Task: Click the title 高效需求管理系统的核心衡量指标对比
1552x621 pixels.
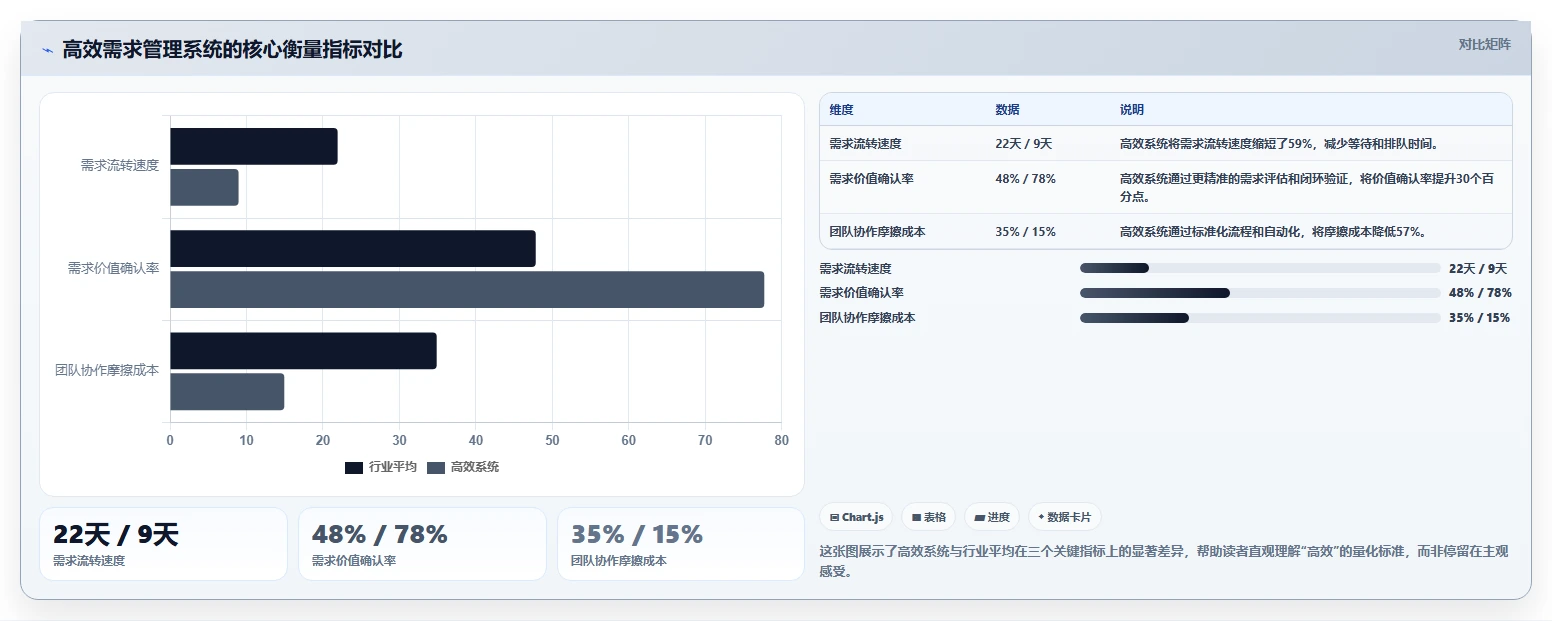Action: click(x=232, y=50)
